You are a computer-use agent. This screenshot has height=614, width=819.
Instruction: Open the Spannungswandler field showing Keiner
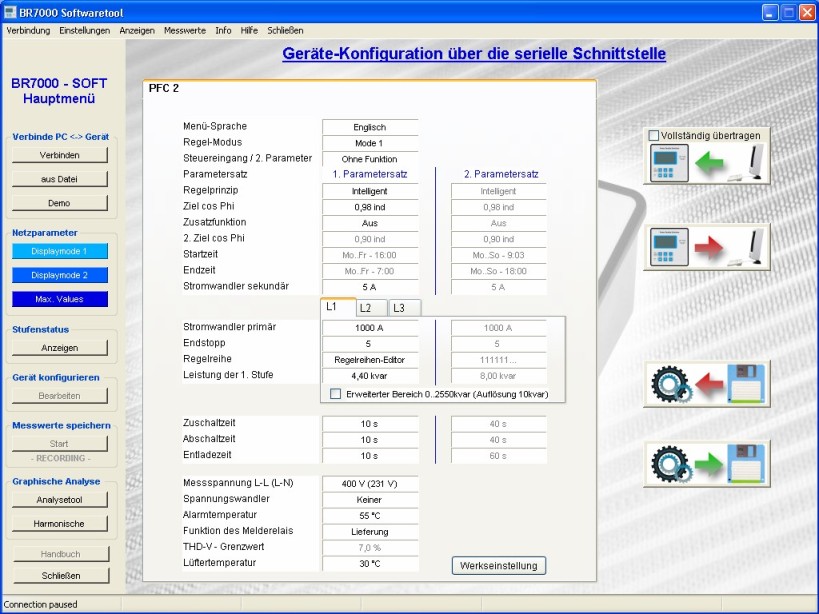coord(370,500)
